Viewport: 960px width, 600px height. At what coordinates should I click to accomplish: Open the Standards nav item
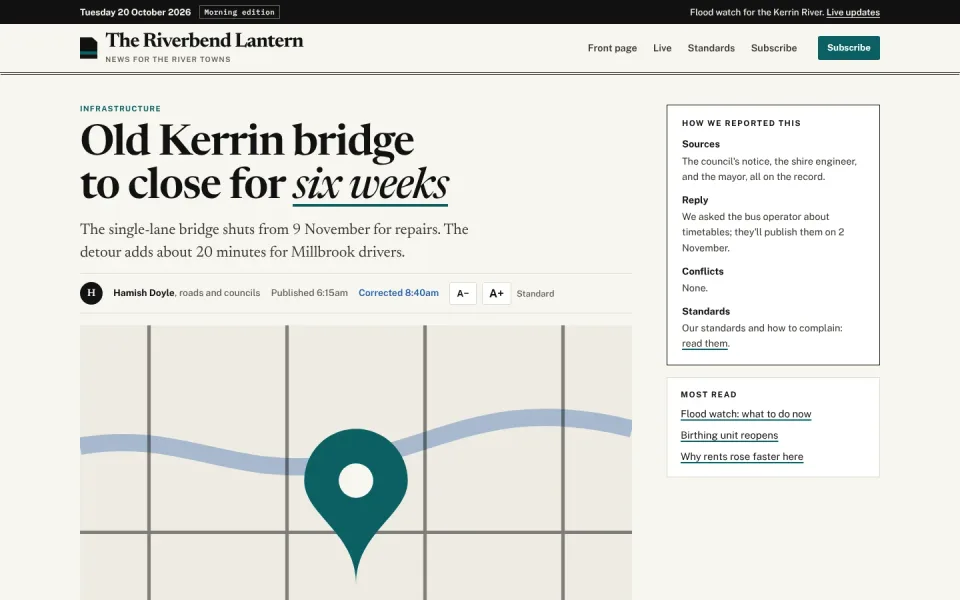(x=711, y=48)
